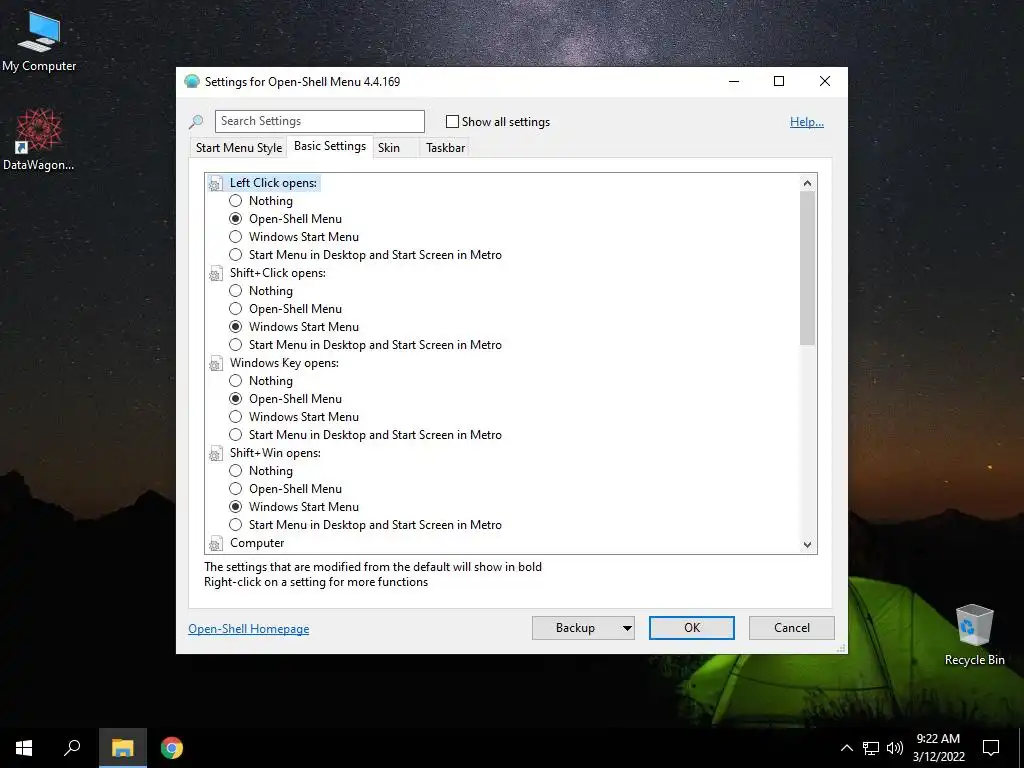
Task: Click settings icon beside Windows Key opens
Action: (x=216, y=364)
